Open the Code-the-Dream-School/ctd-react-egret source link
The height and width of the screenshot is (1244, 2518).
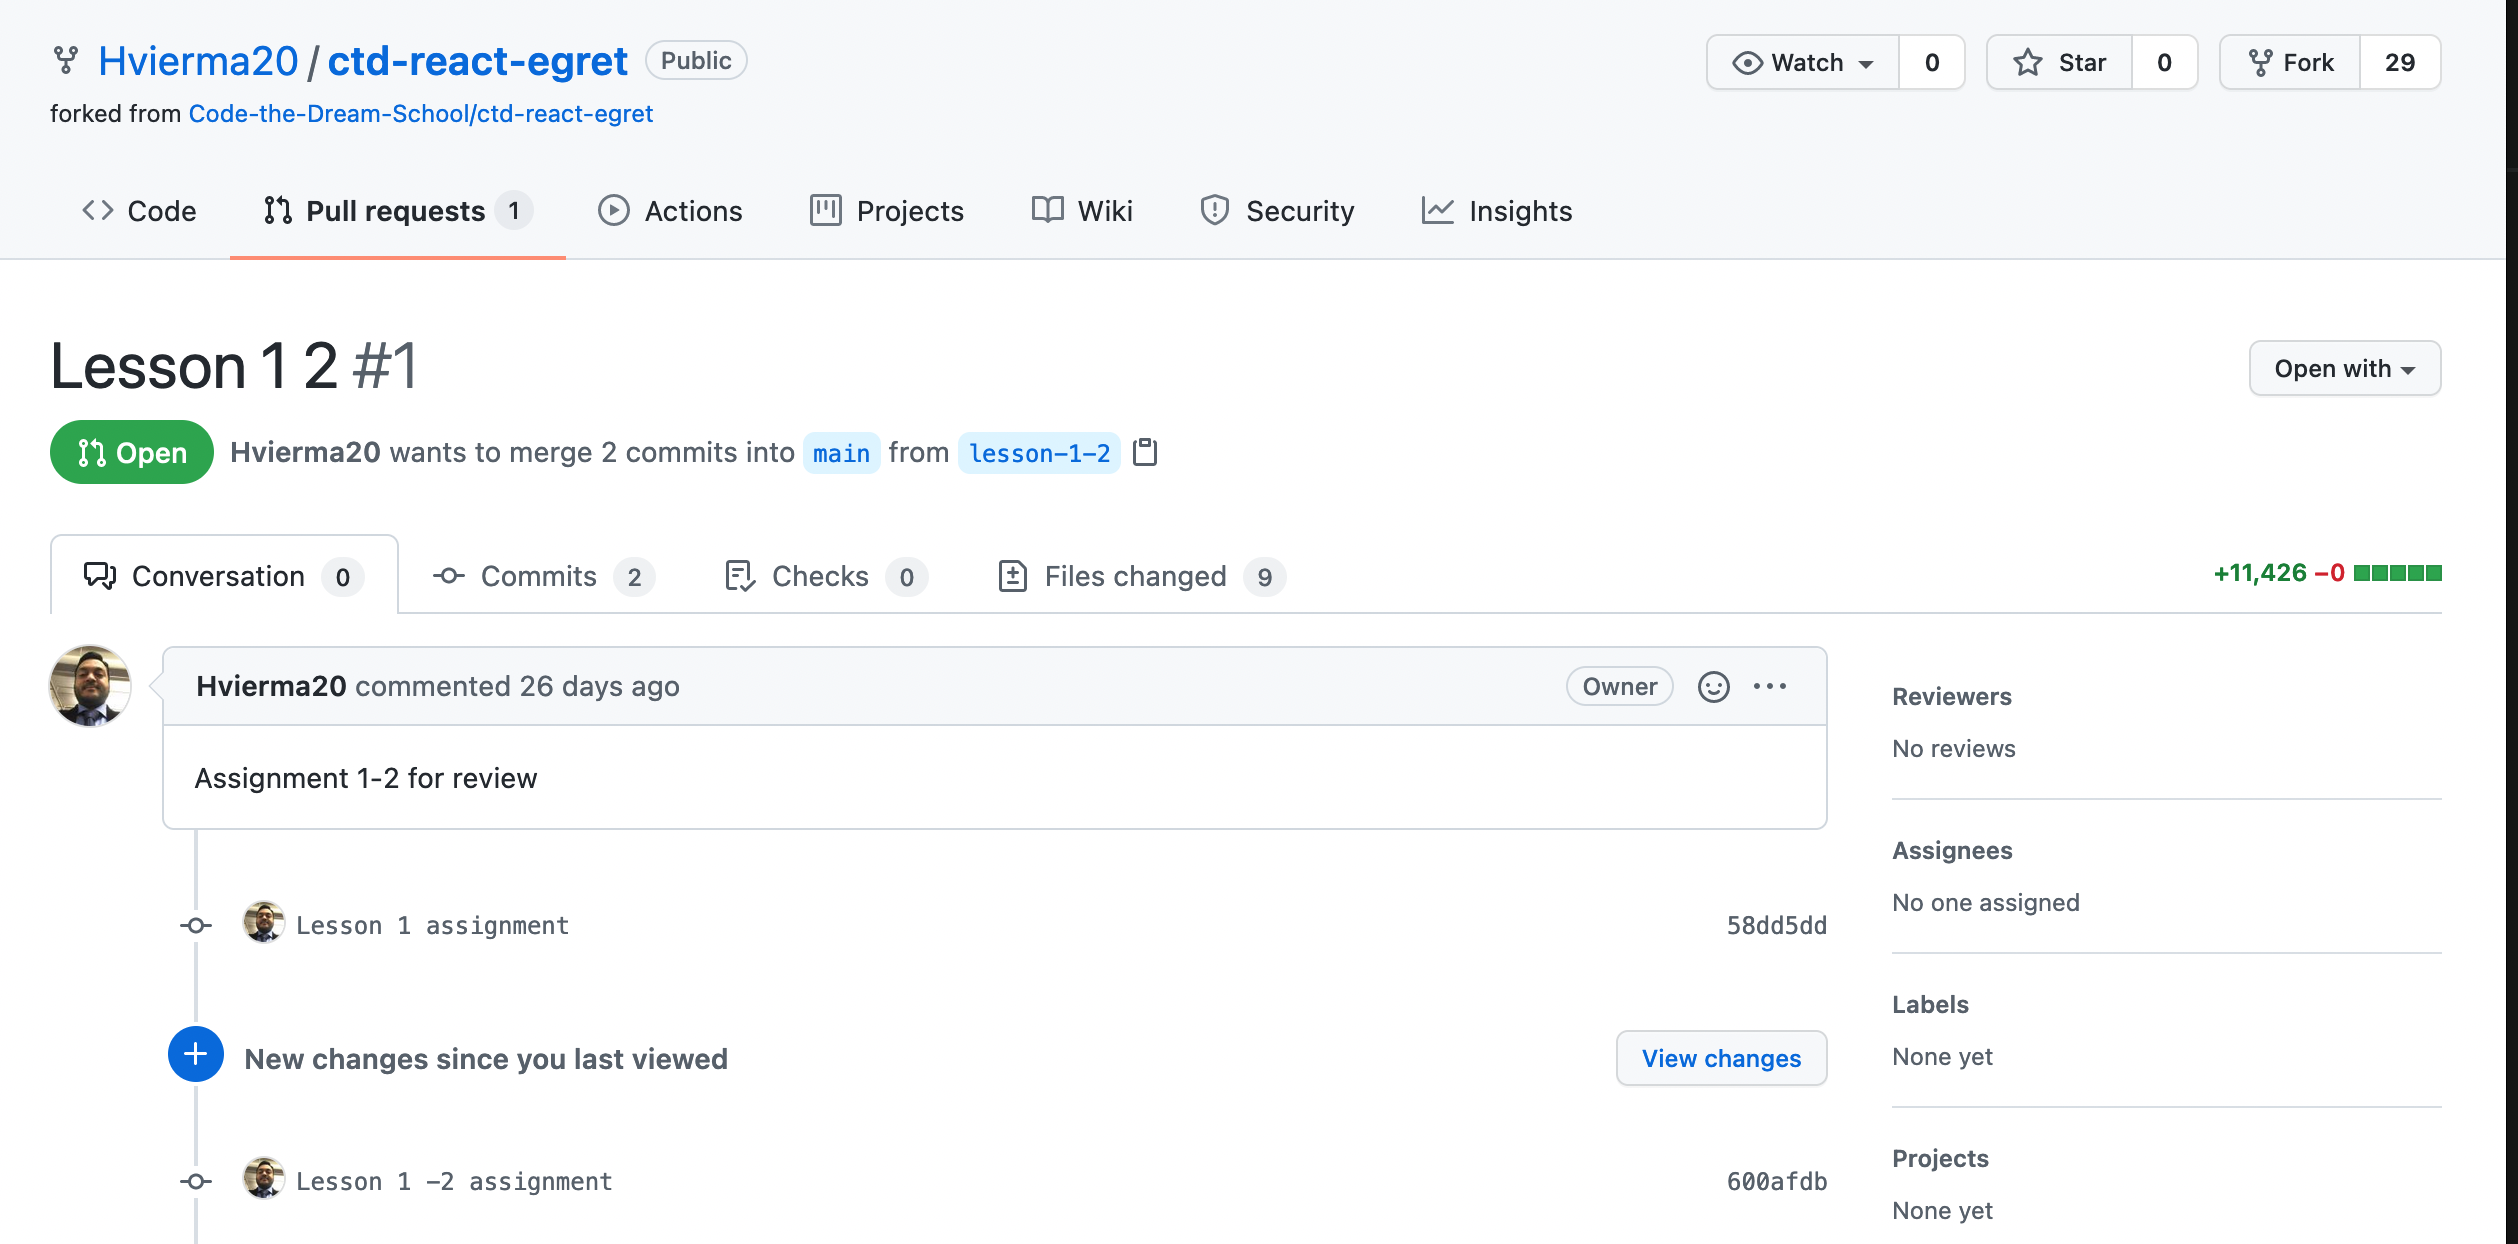(420, 114)
